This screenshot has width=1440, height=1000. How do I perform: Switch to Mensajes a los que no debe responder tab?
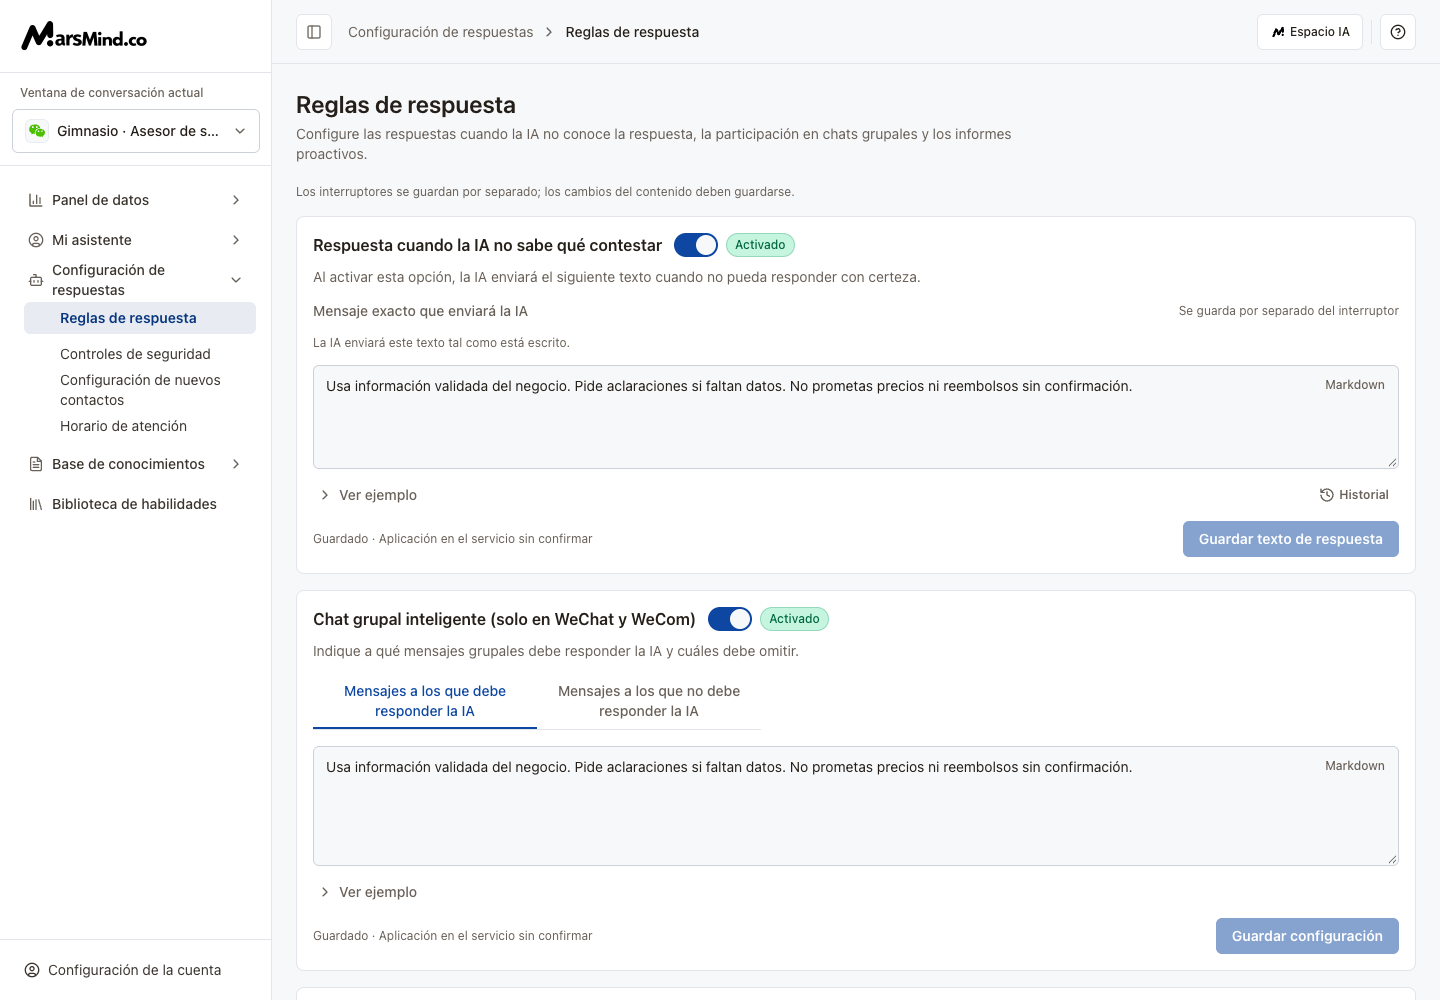click(x=649, y=701)
